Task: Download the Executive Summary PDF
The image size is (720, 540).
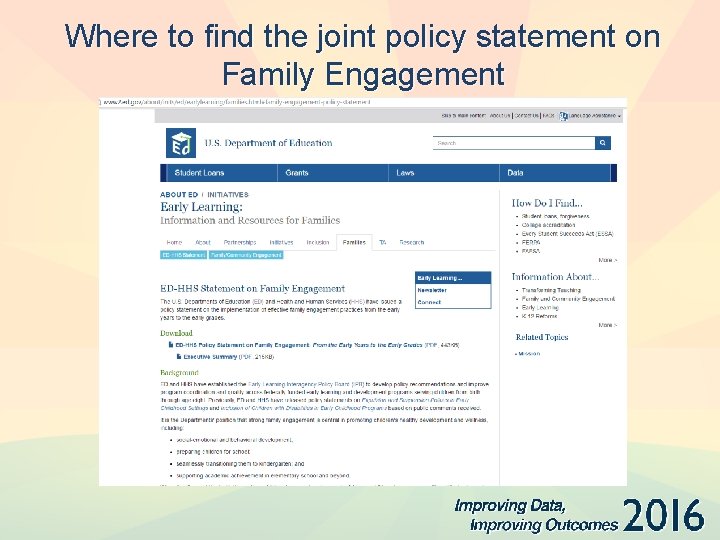Action: point(210,357)
